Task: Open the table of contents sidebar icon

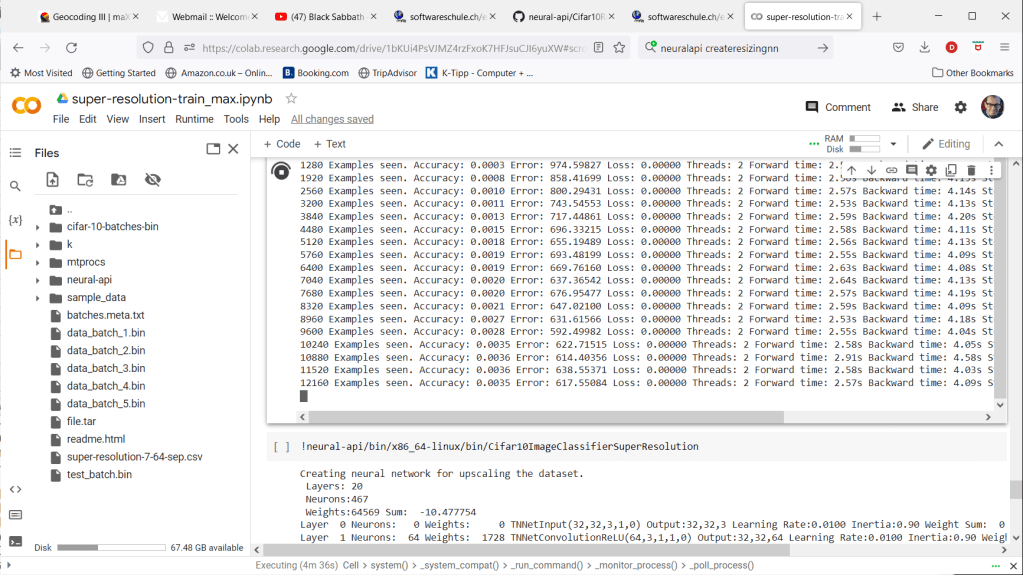Action: (15, 152)
